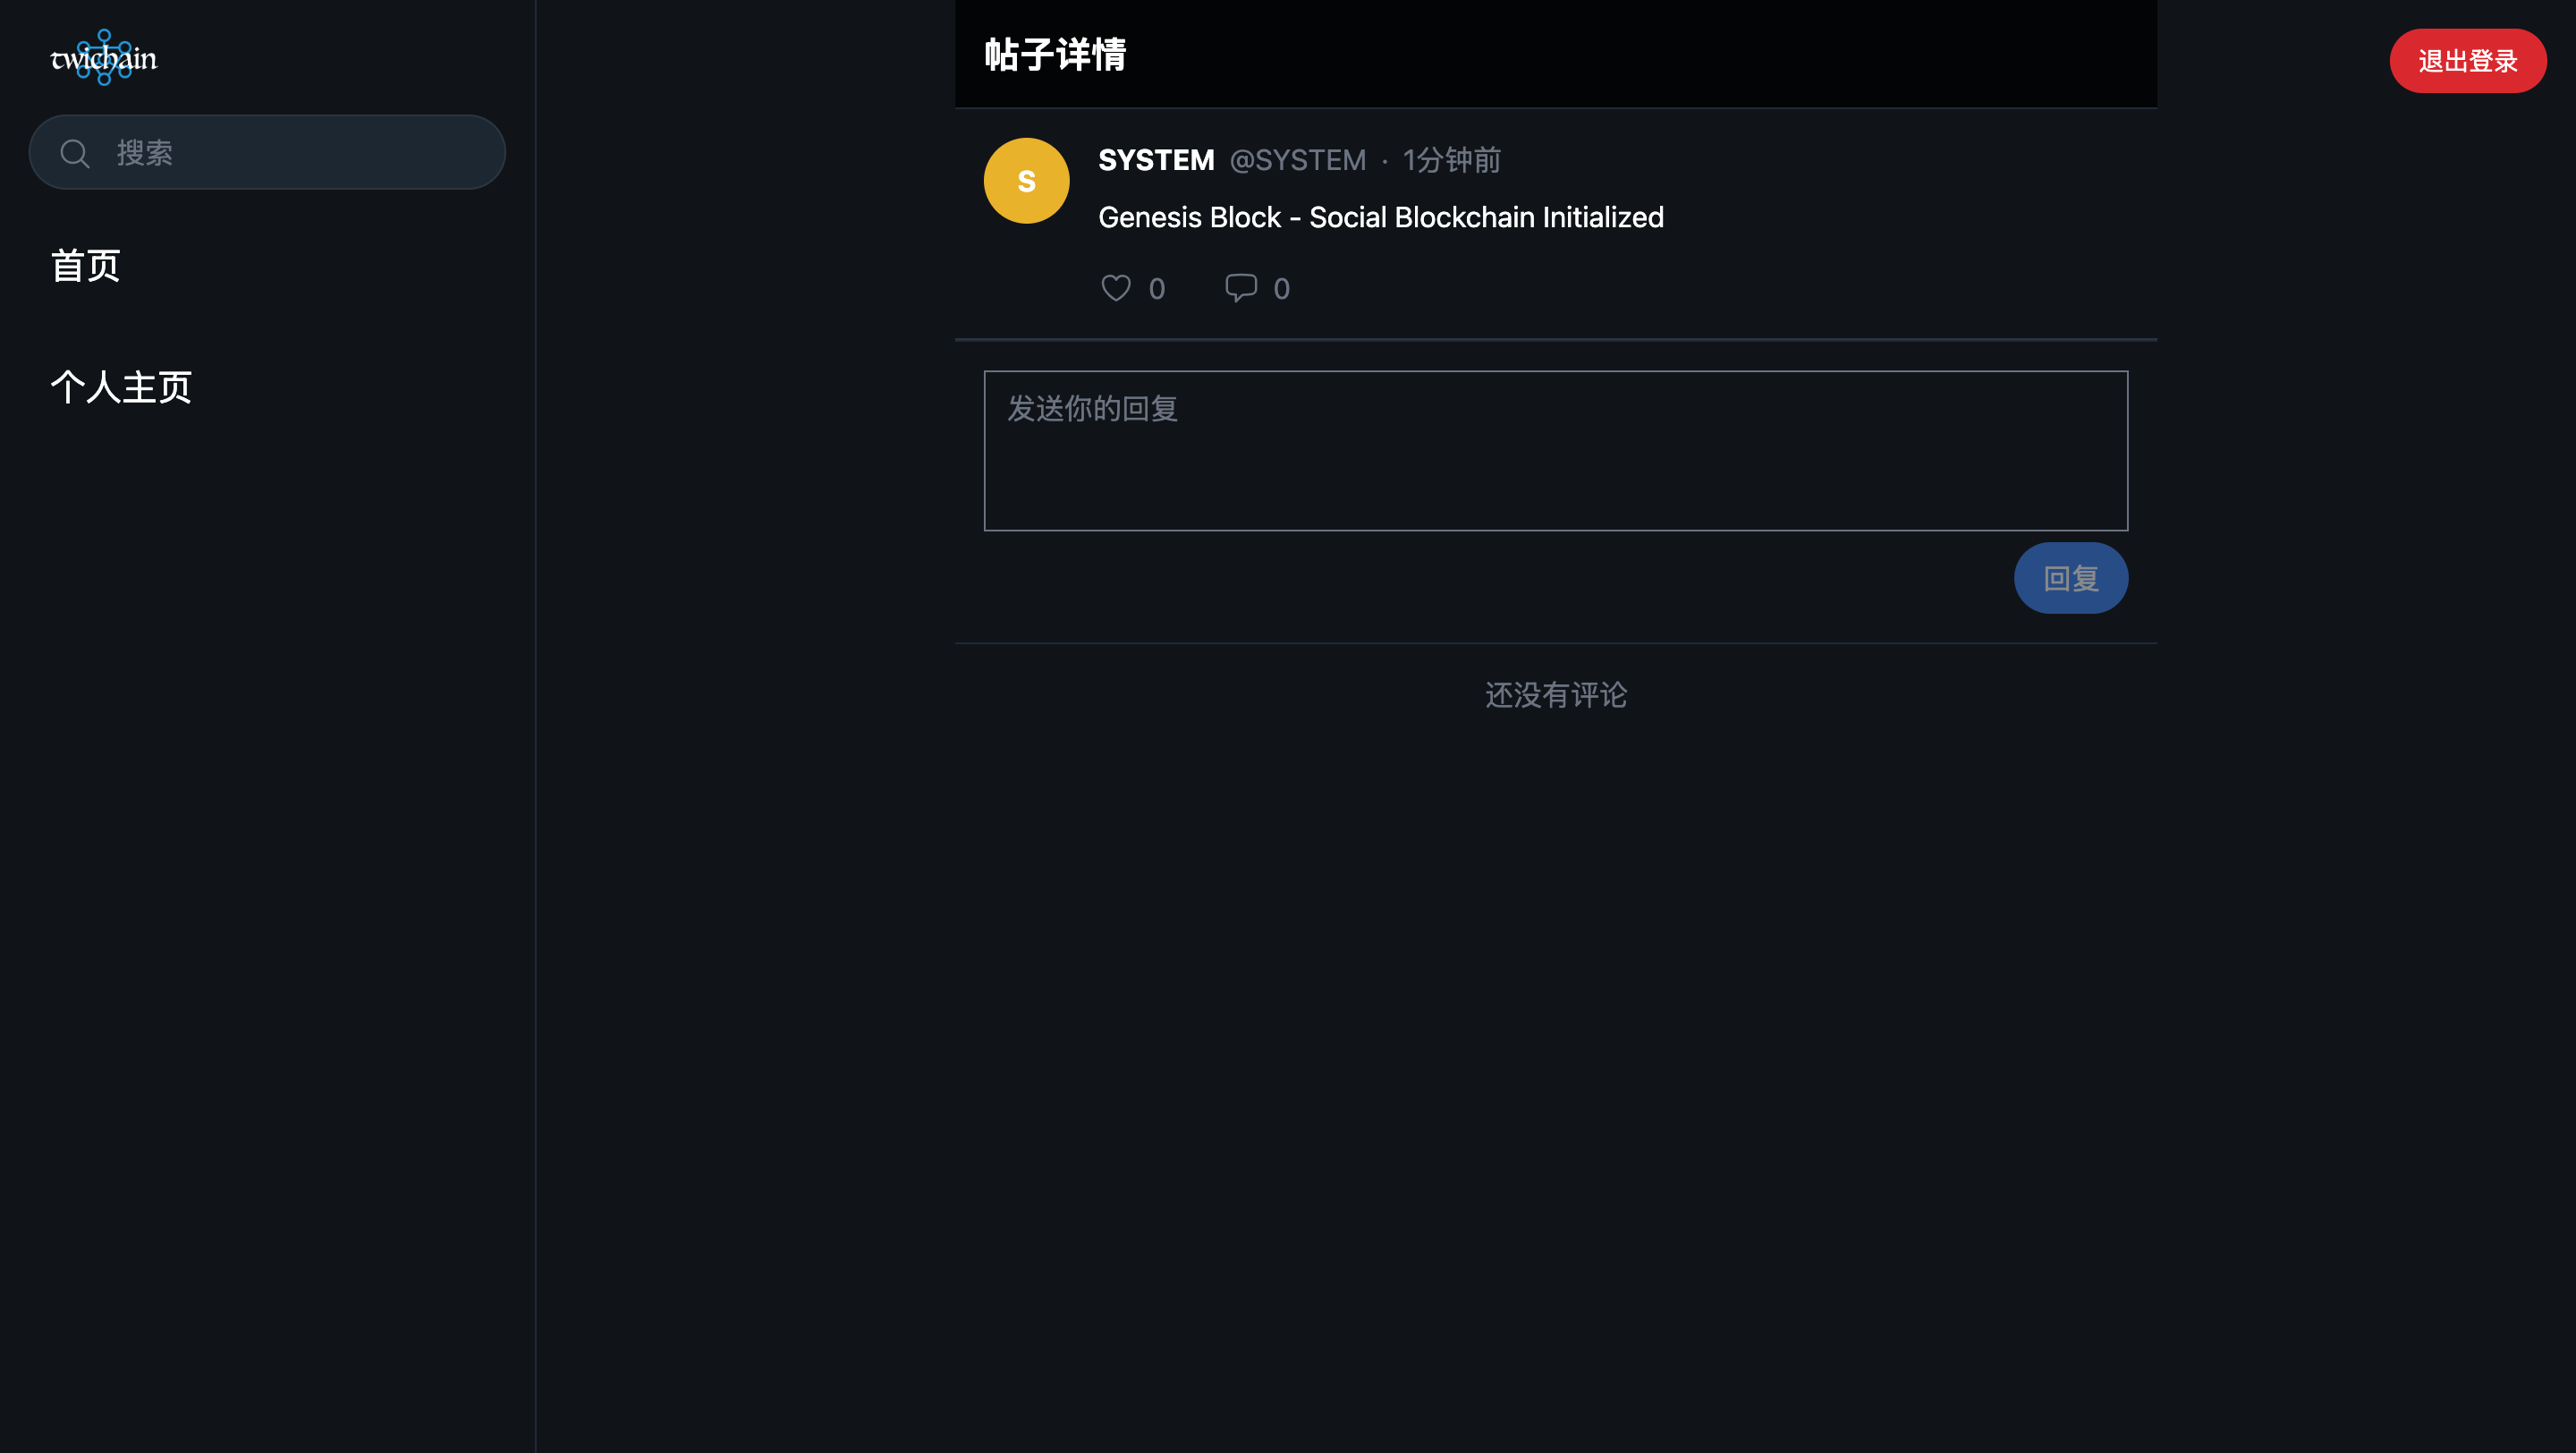Image resolution: width=2576 pixels, height=1453 pixels.
Task: Click the dot separator before timestamp
Action: (1384, 161)
